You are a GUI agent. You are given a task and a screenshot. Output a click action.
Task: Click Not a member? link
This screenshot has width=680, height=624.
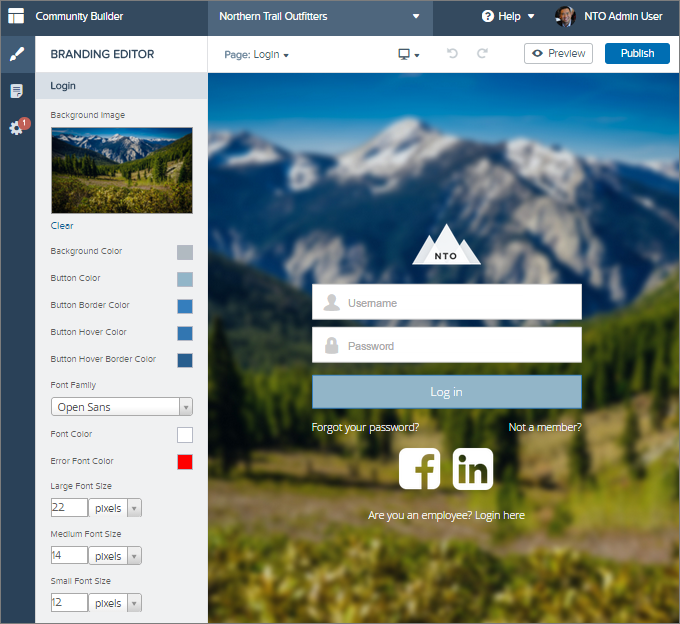click(545, 427)
